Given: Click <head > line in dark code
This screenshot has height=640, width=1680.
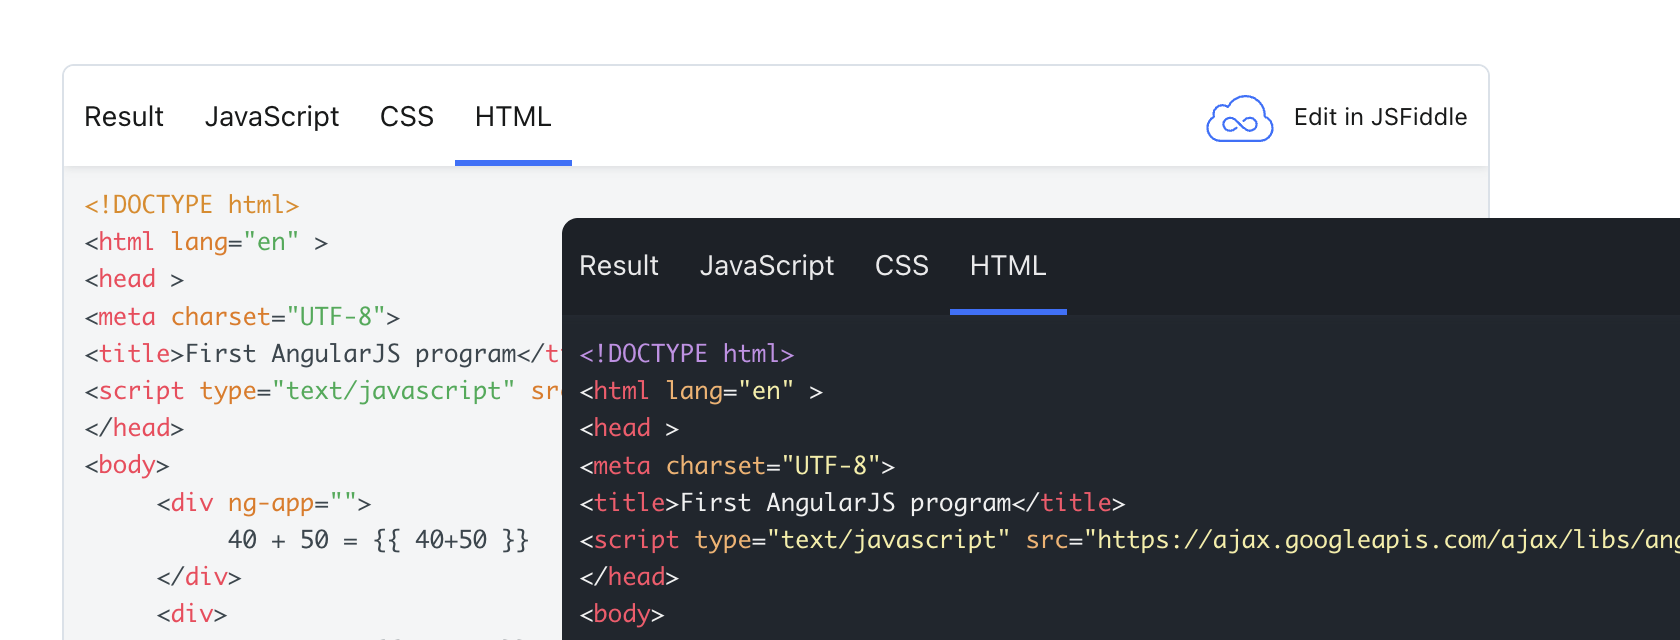Looking at the screenshot, I should [x=629, y=428].
